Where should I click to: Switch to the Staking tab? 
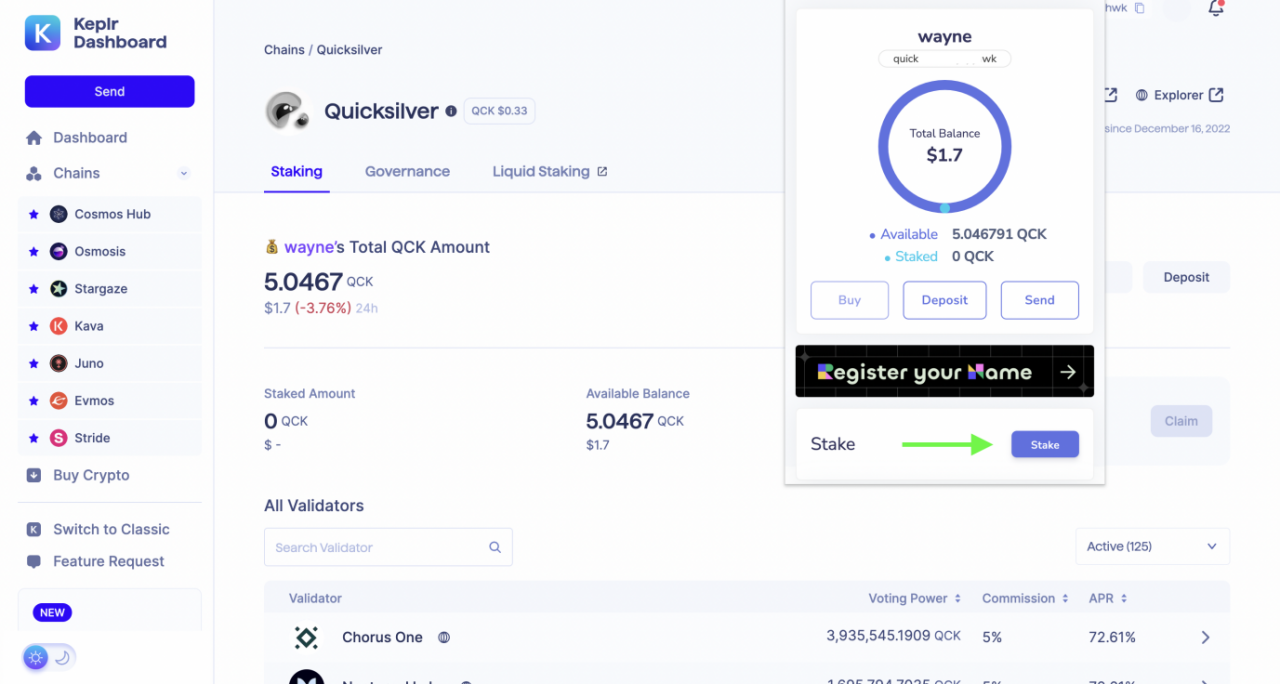[x=296, y=171]
